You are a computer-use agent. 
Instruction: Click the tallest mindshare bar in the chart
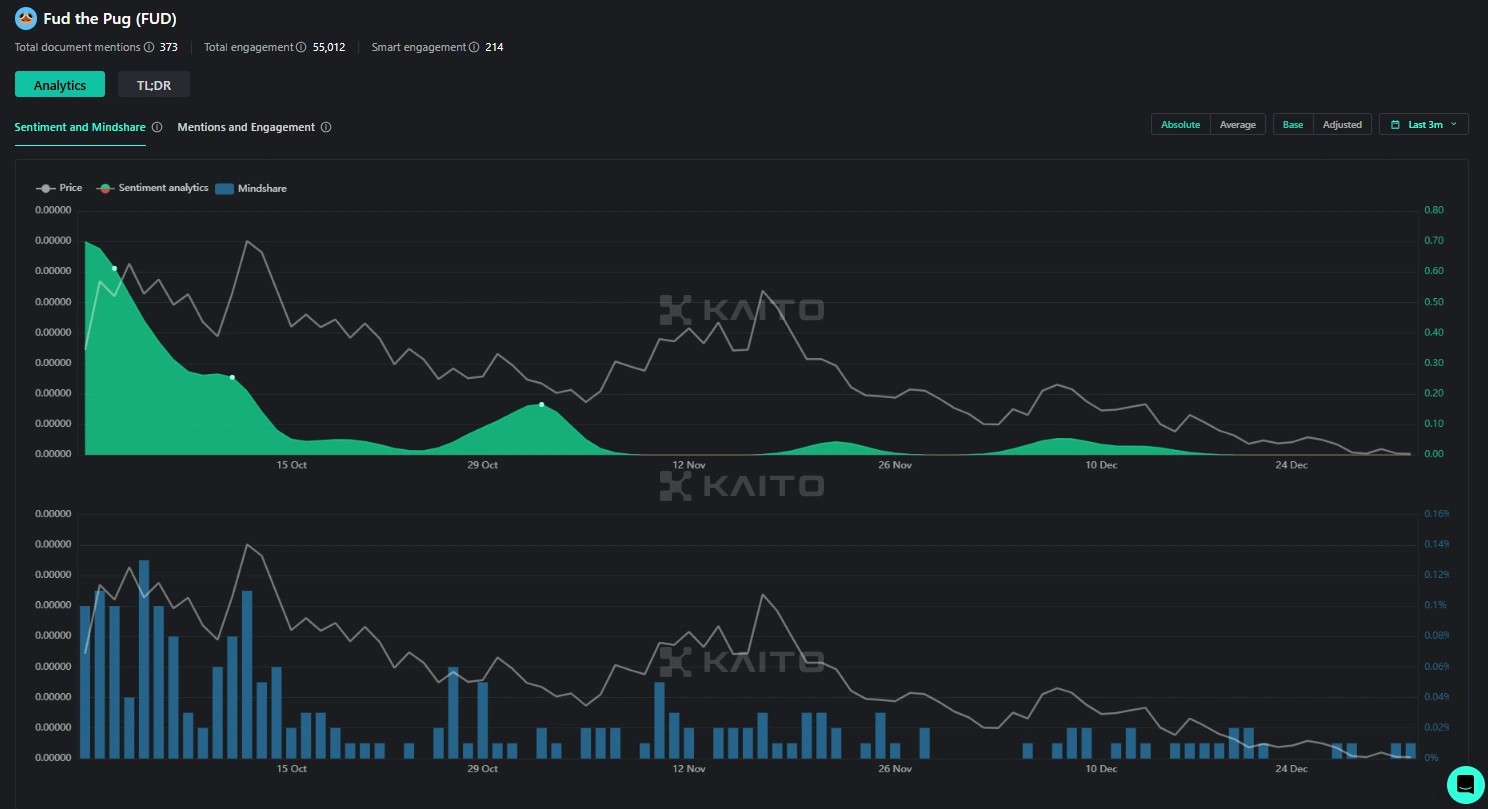[x=144, y=659]
